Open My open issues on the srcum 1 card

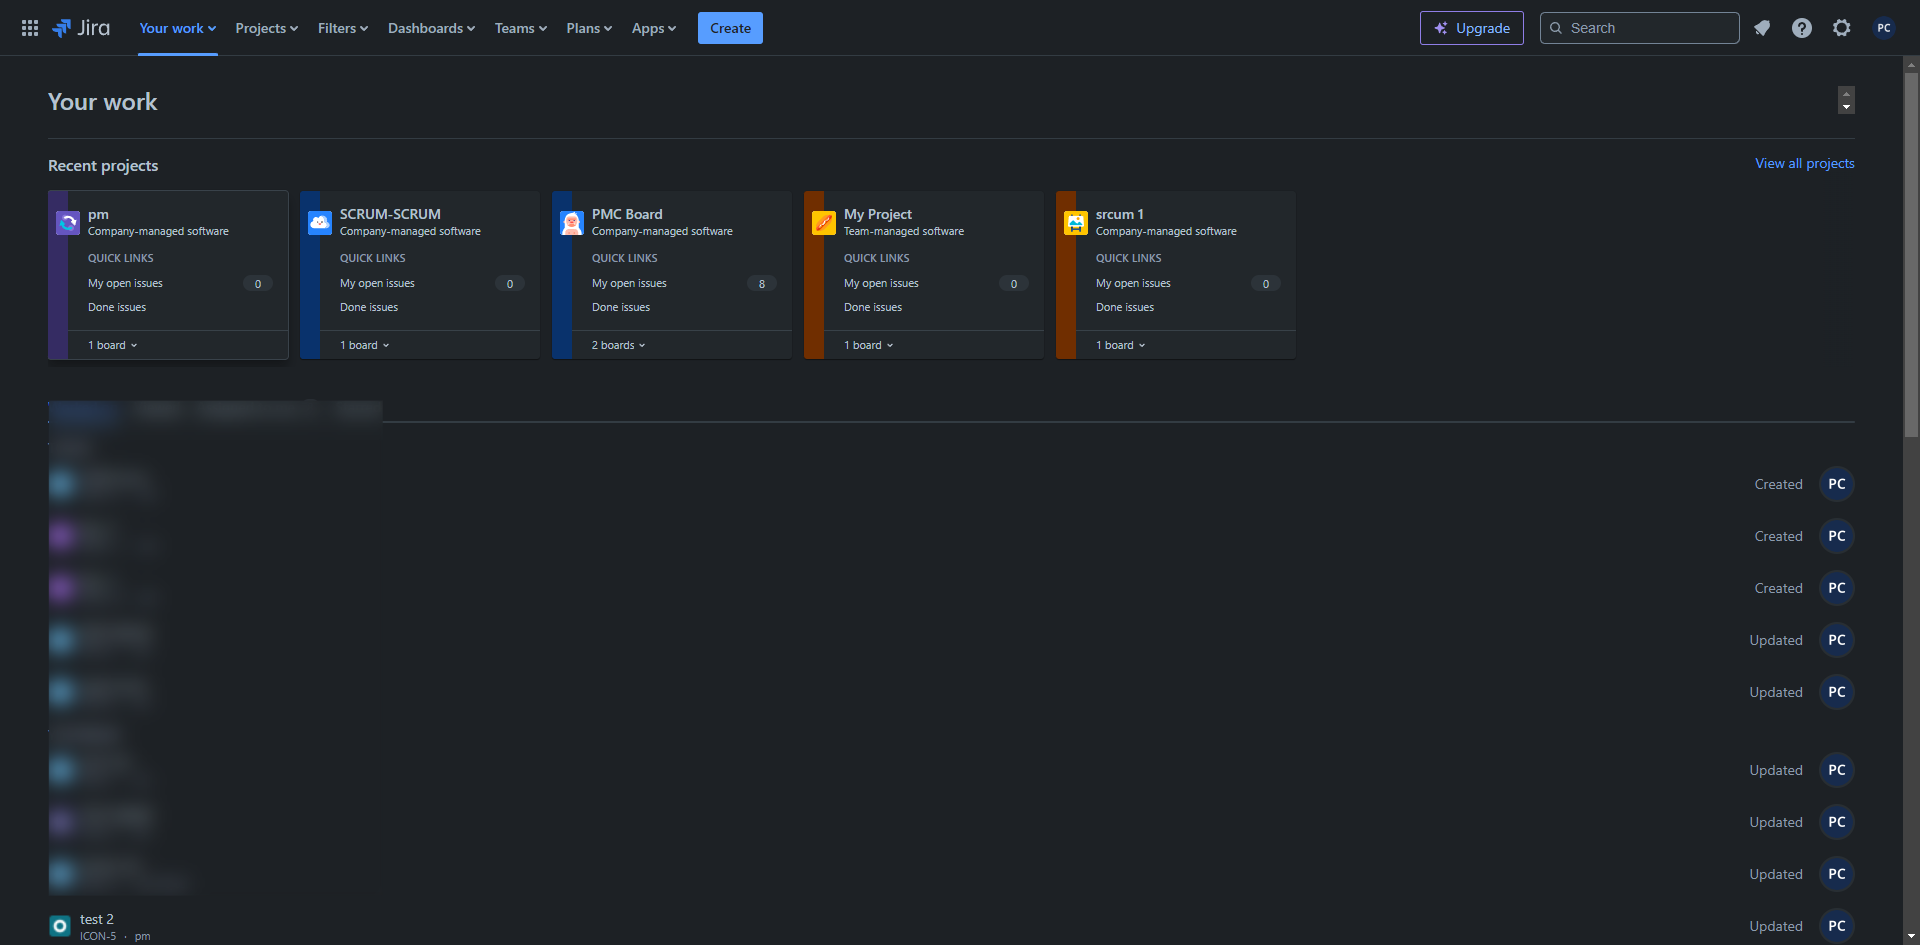click(x=1133, y=283)
